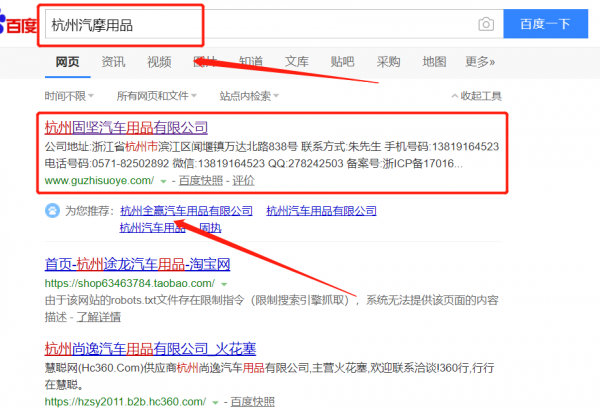This screenshot has width=600, height=408.
Task: Open recommended link 杭州全赢汽车用品有限公司
Action: (187, 211)
